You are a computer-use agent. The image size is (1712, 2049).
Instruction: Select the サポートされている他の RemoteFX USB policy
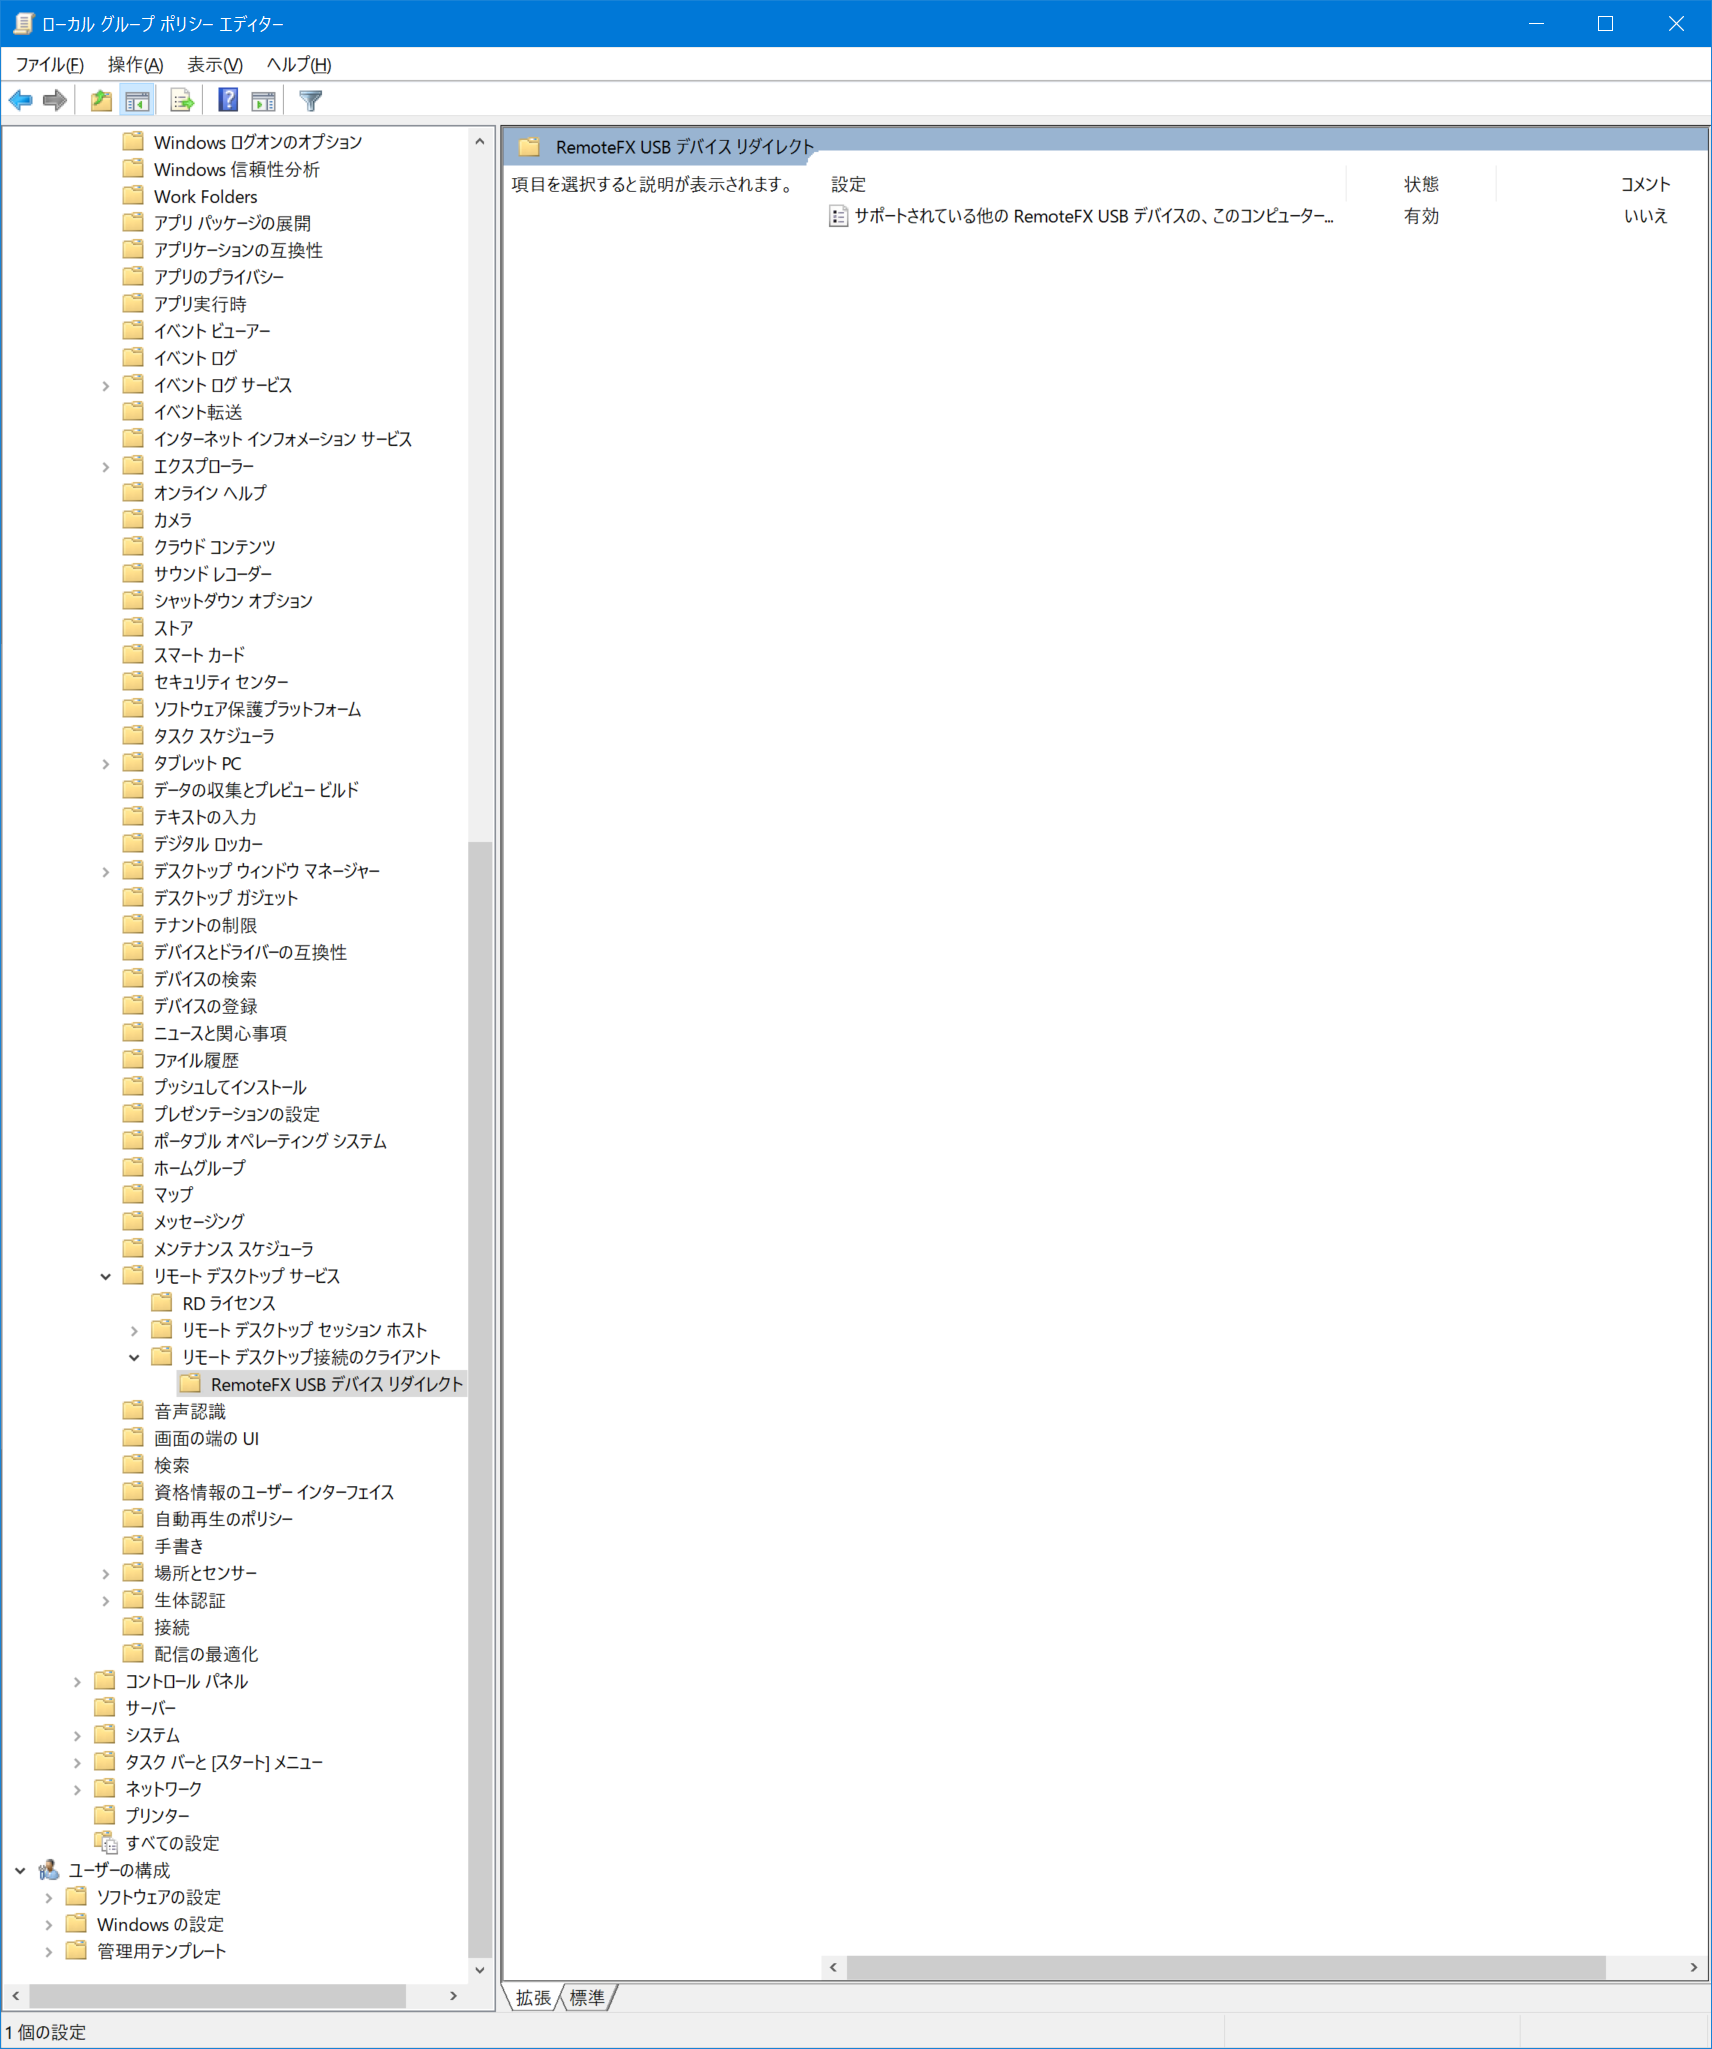tap(1093, 216)
